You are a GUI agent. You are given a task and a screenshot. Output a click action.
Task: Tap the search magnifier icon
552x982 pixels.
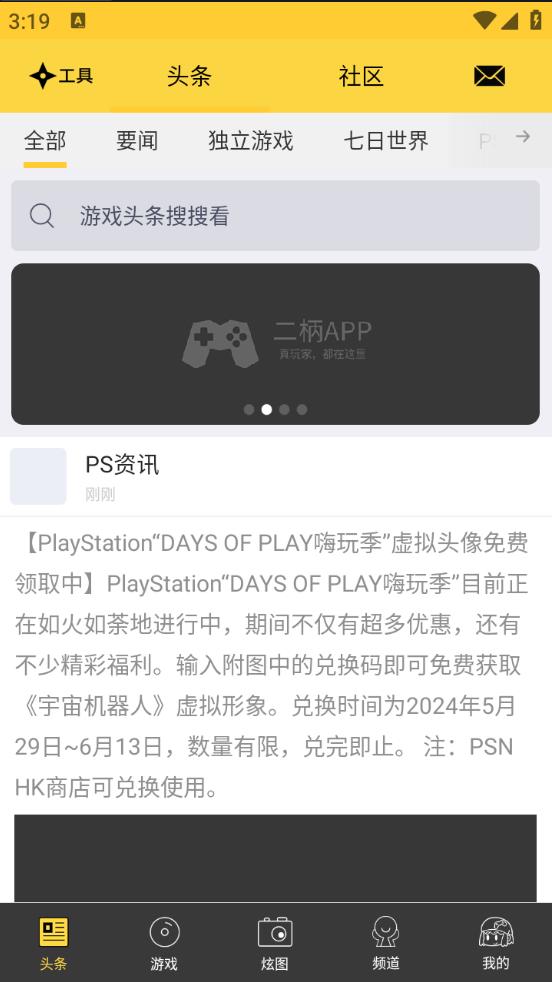[42, 216]
